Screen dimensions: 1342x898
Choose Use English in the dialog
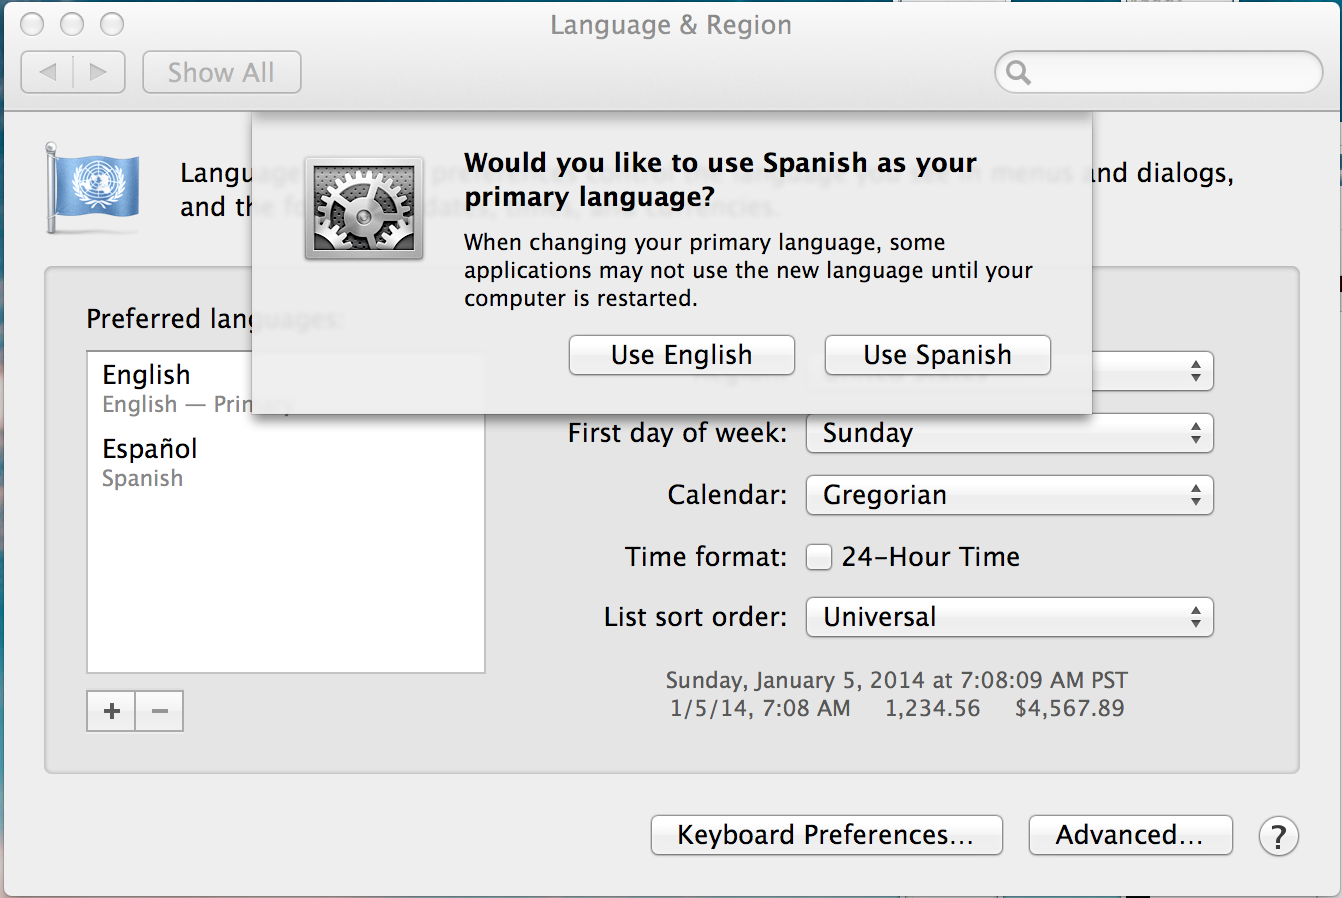tap(681, 355)
